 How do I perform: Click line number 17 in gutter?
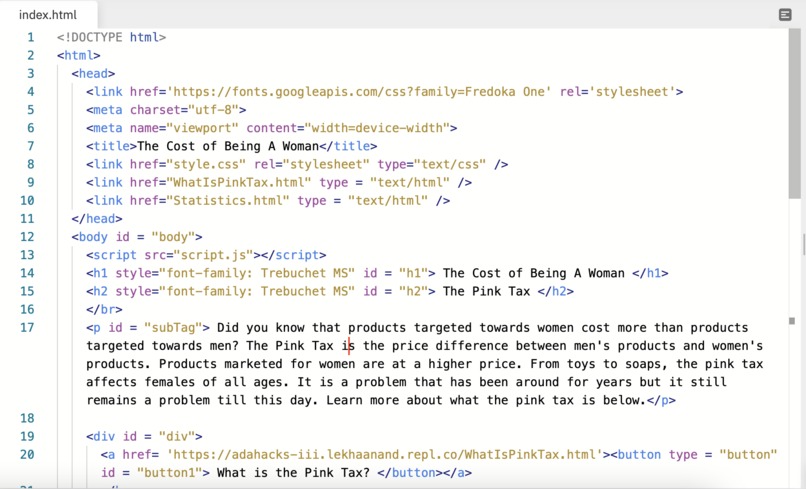click(27, 328)
